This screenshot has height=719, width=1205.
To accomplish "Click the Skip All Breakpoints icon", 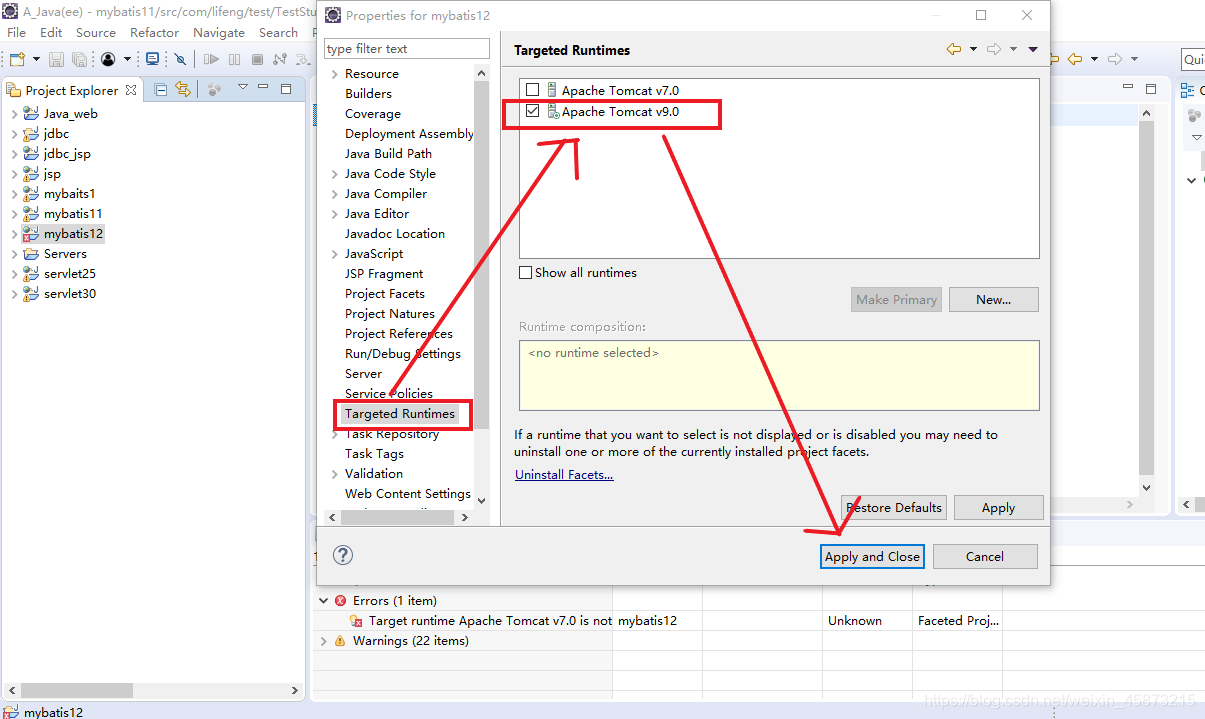I will tap(180, 60).
